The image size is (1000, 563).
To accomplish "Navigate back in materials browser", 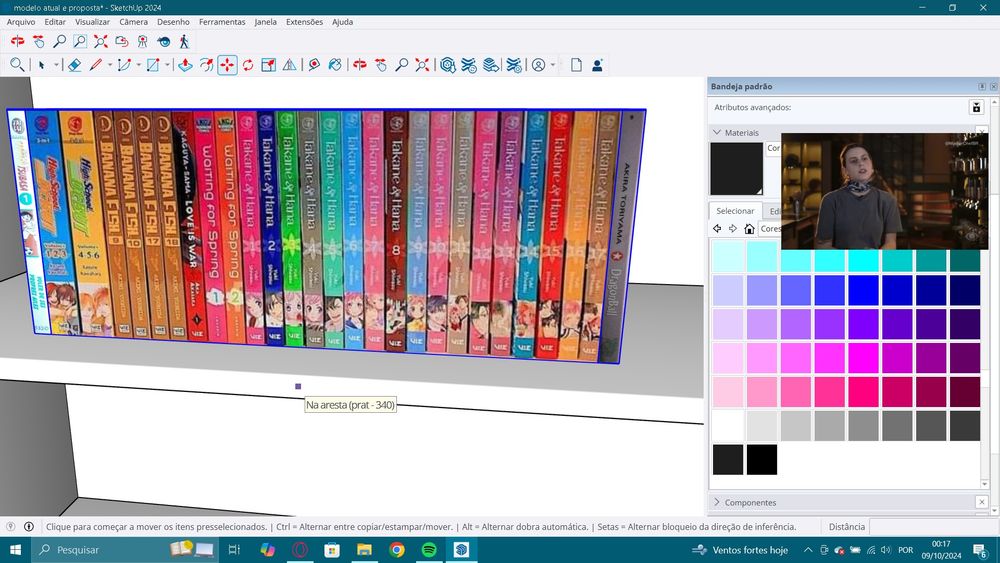I will pos(717,228).
